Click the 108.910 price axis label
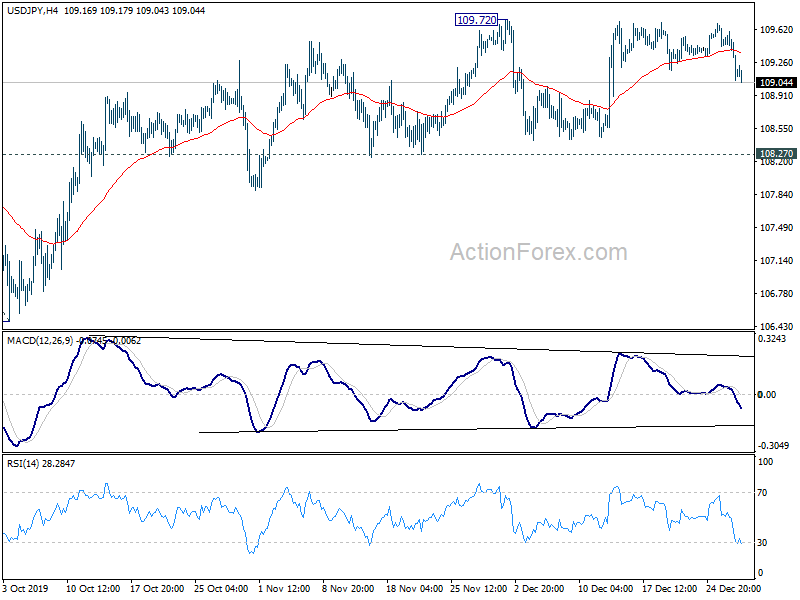 777,96
